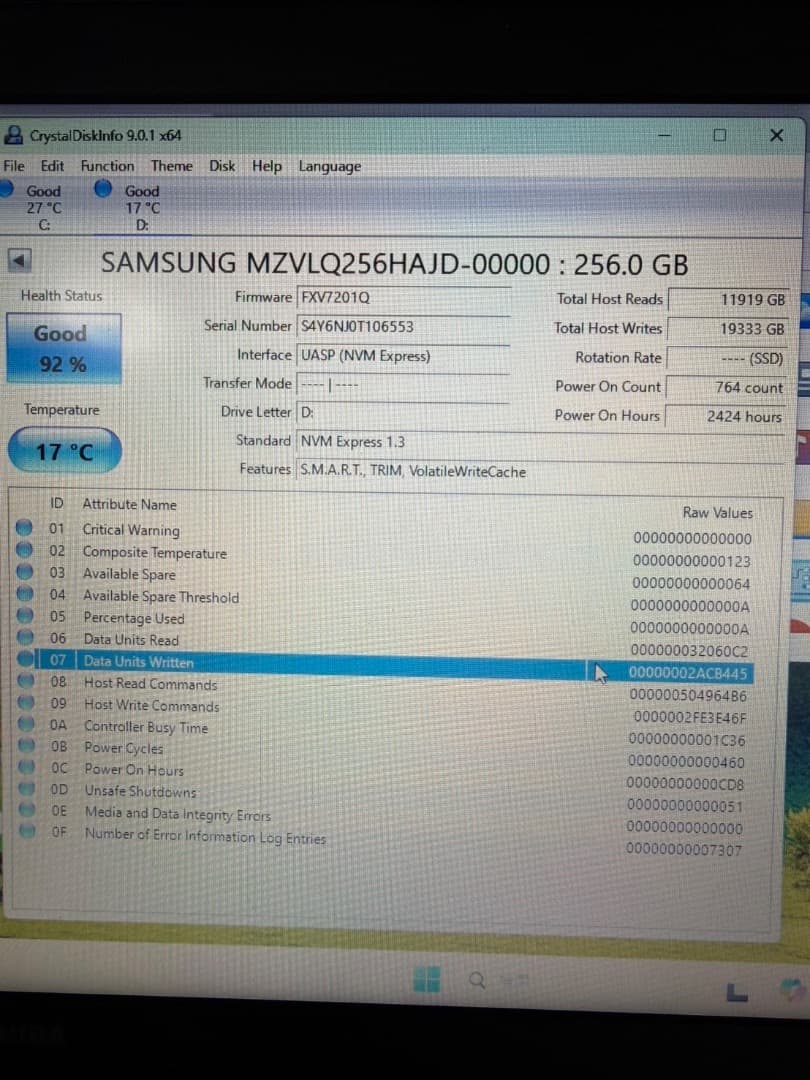Click the Transfer Mode field
Image resolution: width=810 pixels, height=1080 pixels.
(403, 384)
